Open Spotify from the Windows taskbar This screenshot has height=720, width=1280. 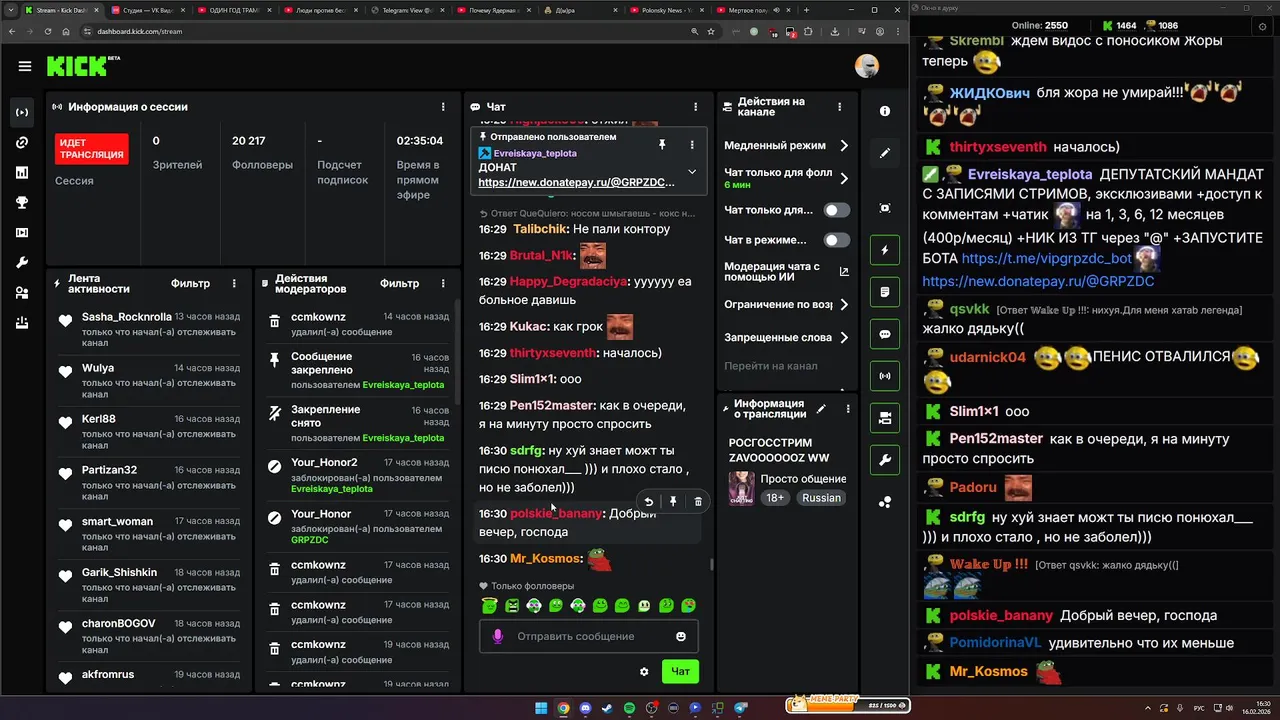pyautogui.click(x=629, y=708)
